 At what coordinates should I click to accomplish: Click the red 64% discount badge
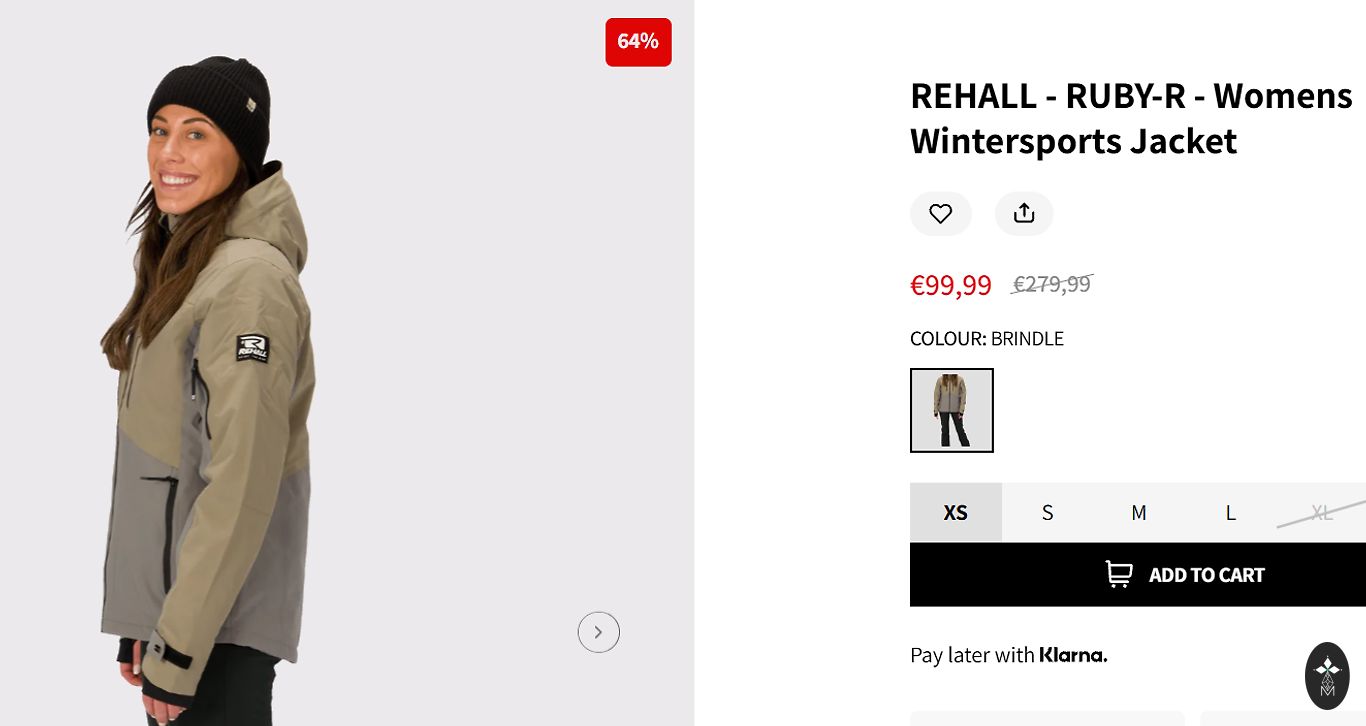click(x=638, y=42)
